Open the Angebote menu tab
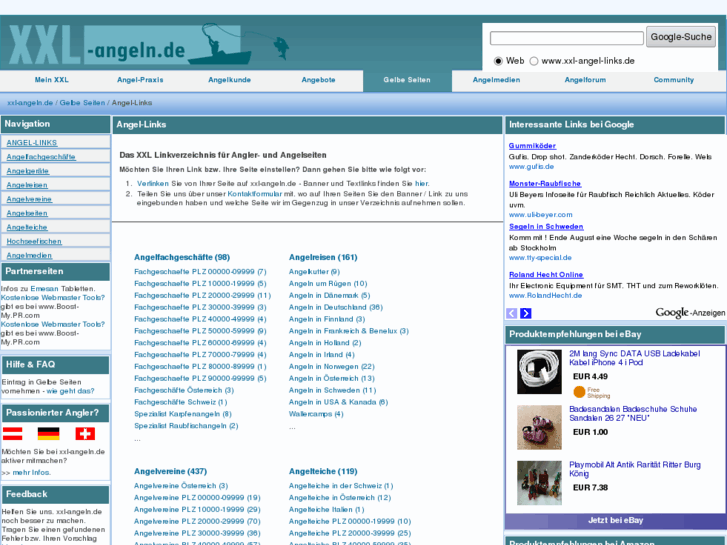This screenshot has width=727, height=545. [319, 80]
